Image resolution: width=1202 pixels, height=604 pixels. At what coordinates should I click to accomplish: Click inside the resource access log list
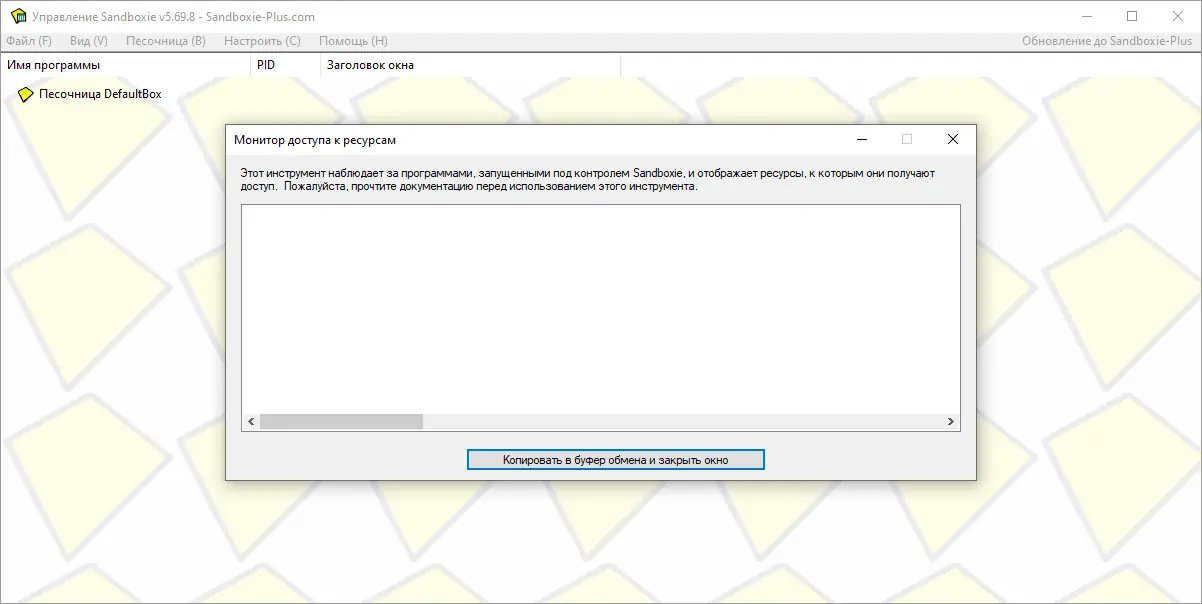coord(600,309)
